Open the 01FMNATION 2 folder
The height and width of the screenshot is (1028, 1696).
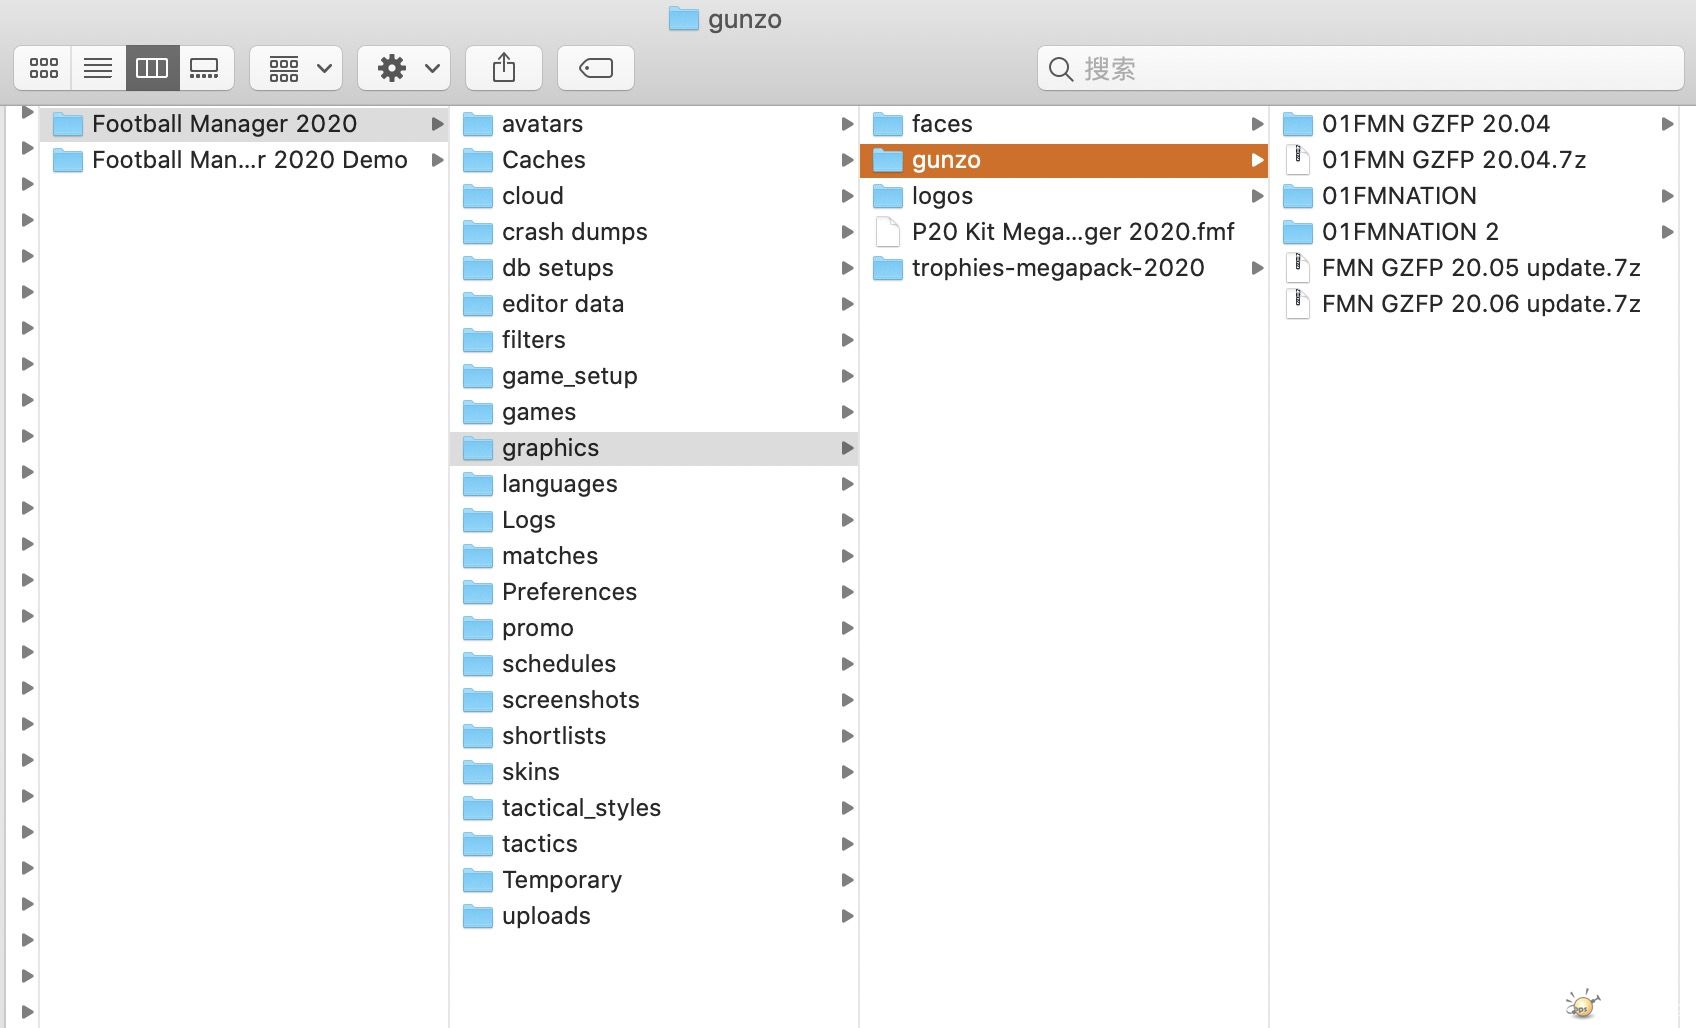coord(1475,232)
